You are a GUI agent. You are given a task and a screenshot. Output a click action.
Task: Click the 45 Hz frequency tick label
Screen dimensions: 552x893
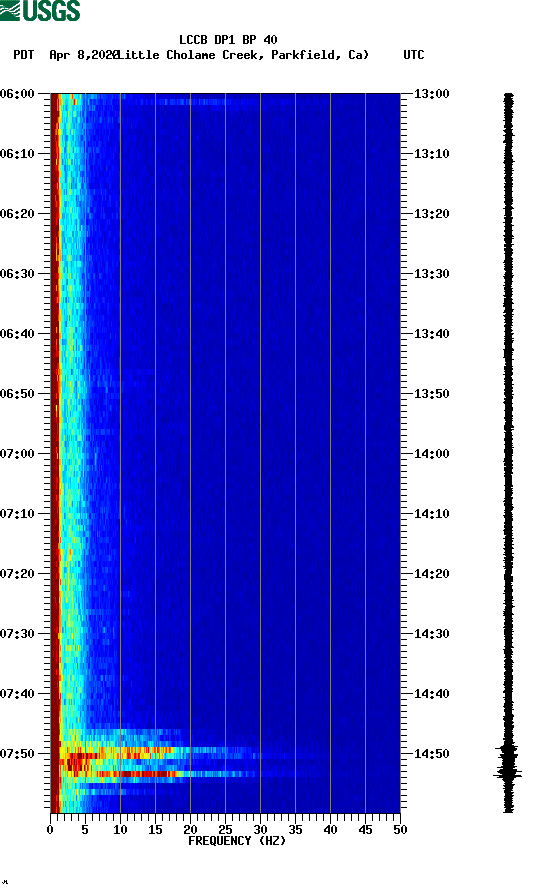coord(365,830)
